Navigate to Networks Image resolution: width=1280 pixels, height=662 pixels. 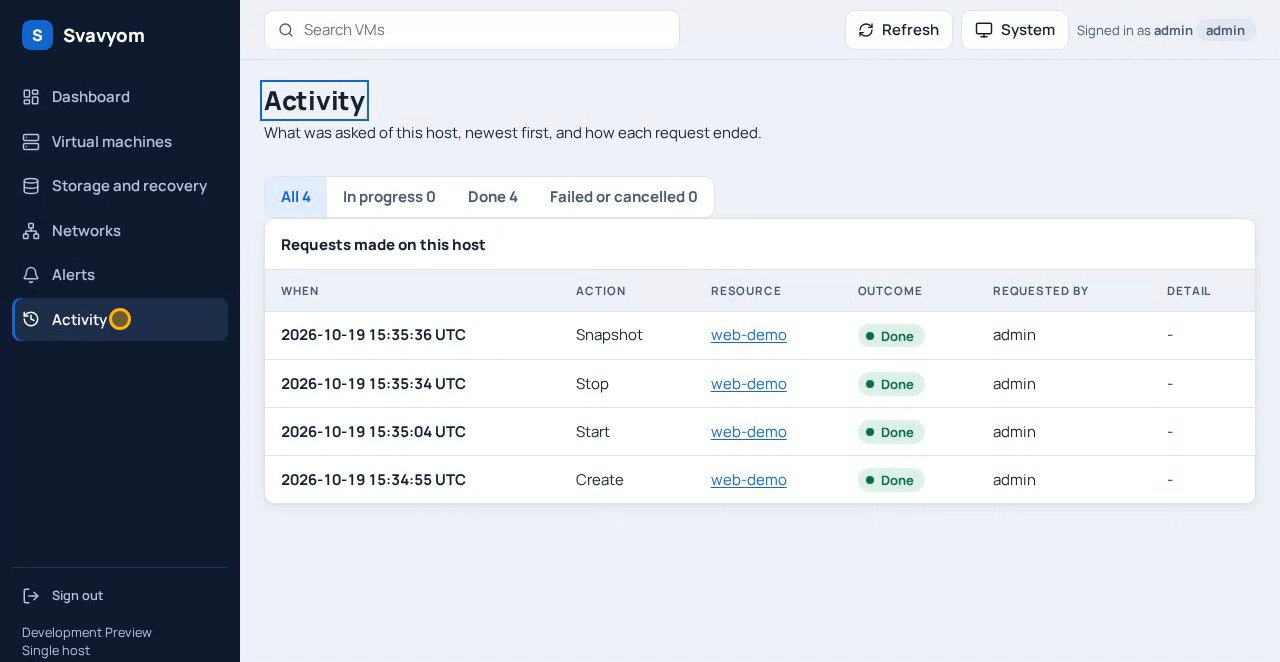(x=120, y=231)
